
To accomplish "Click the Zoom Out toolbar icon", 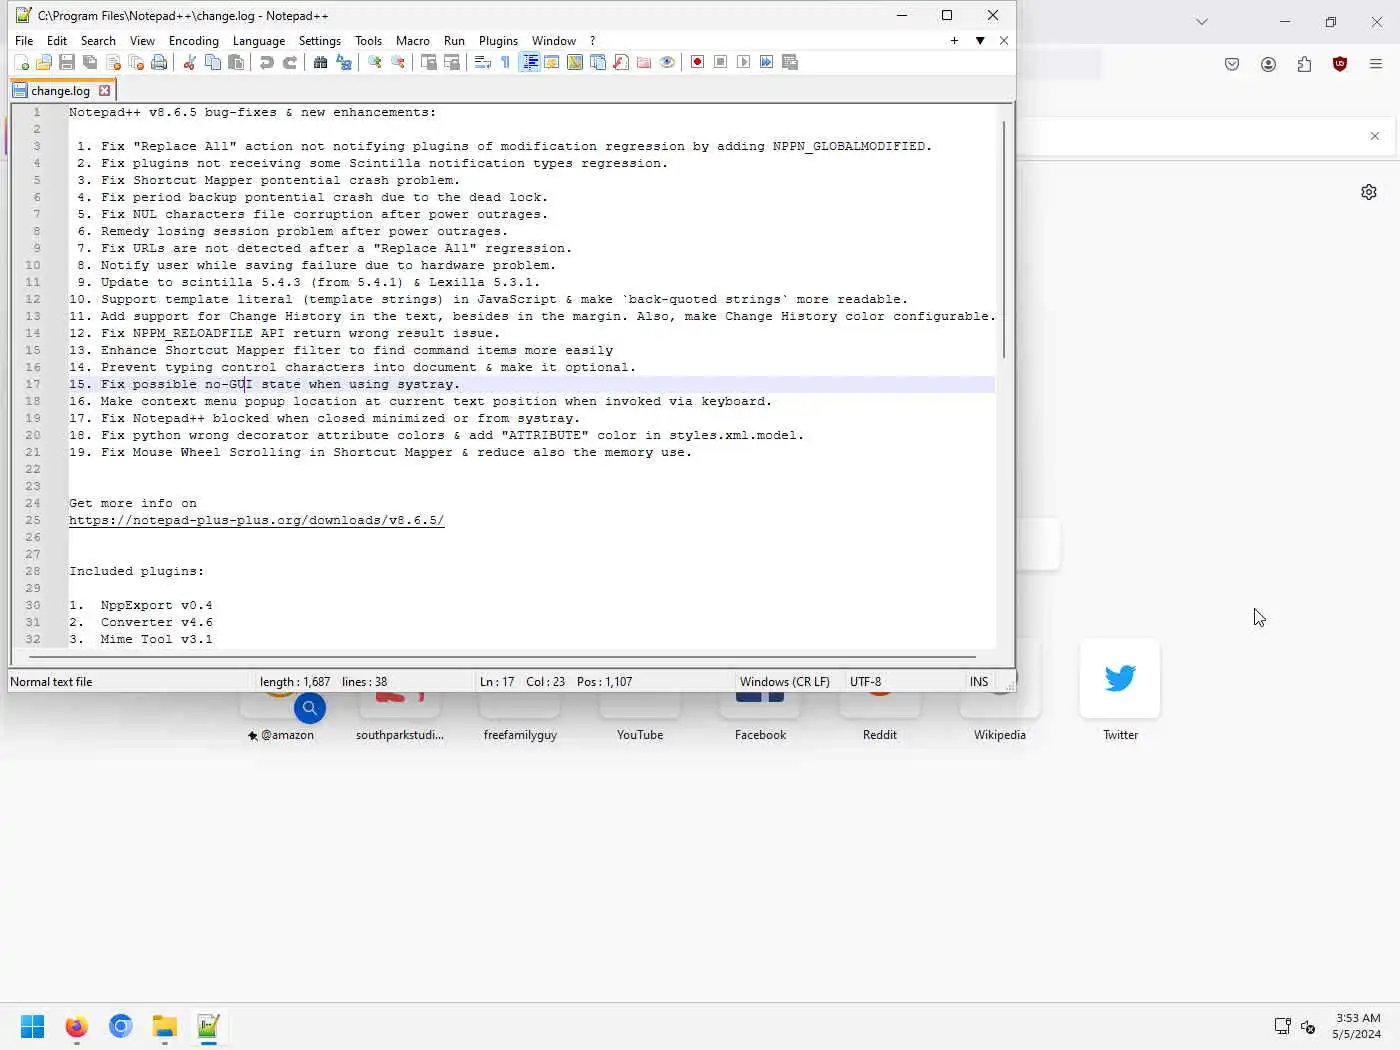I will coord(398,62).
